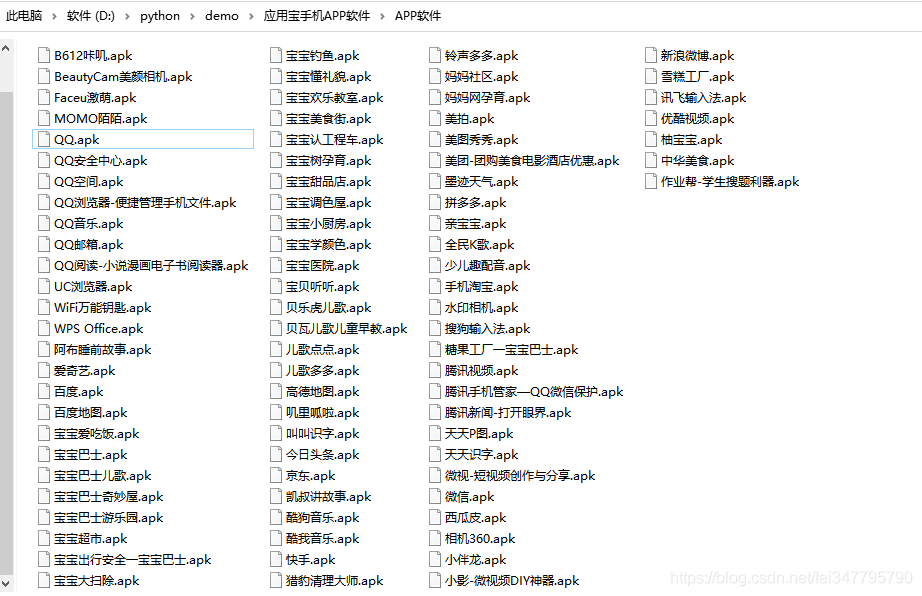Viewport: 922px width, 596px height.
Task: Open 应用宝手机APP软件 breadcrumb folder
Action: pyautogui.click(x=317, y=16)
